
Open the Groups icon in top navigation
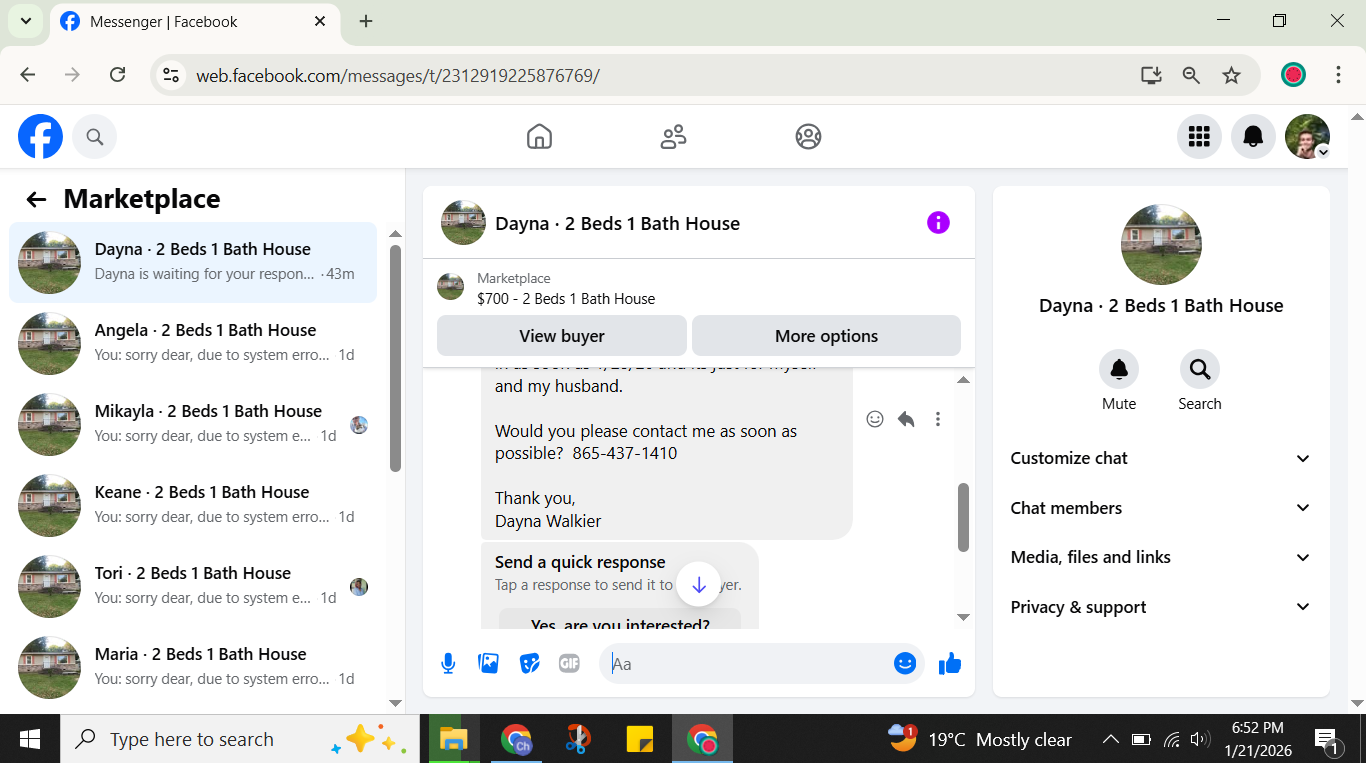(808, 137)
